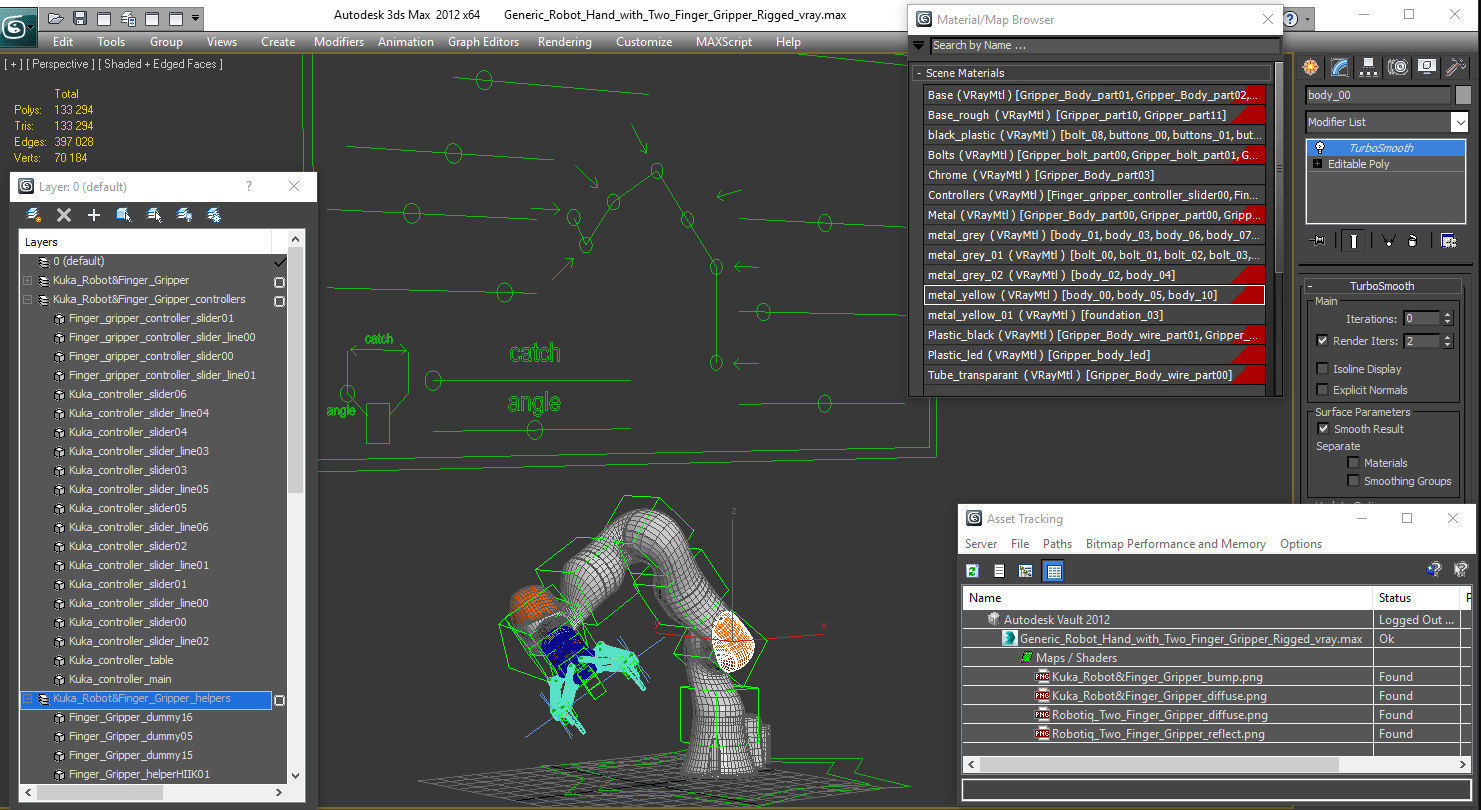Click Delete layer X icon in Layer window
The height and width of the screenshot is (810, 1481).
(x=64, y=215)
